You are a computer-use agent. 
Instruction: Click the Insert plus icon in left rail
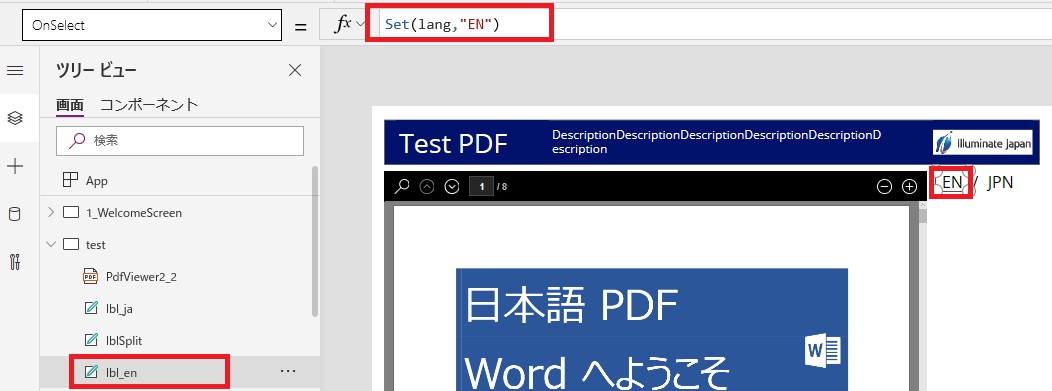(15, 167)
